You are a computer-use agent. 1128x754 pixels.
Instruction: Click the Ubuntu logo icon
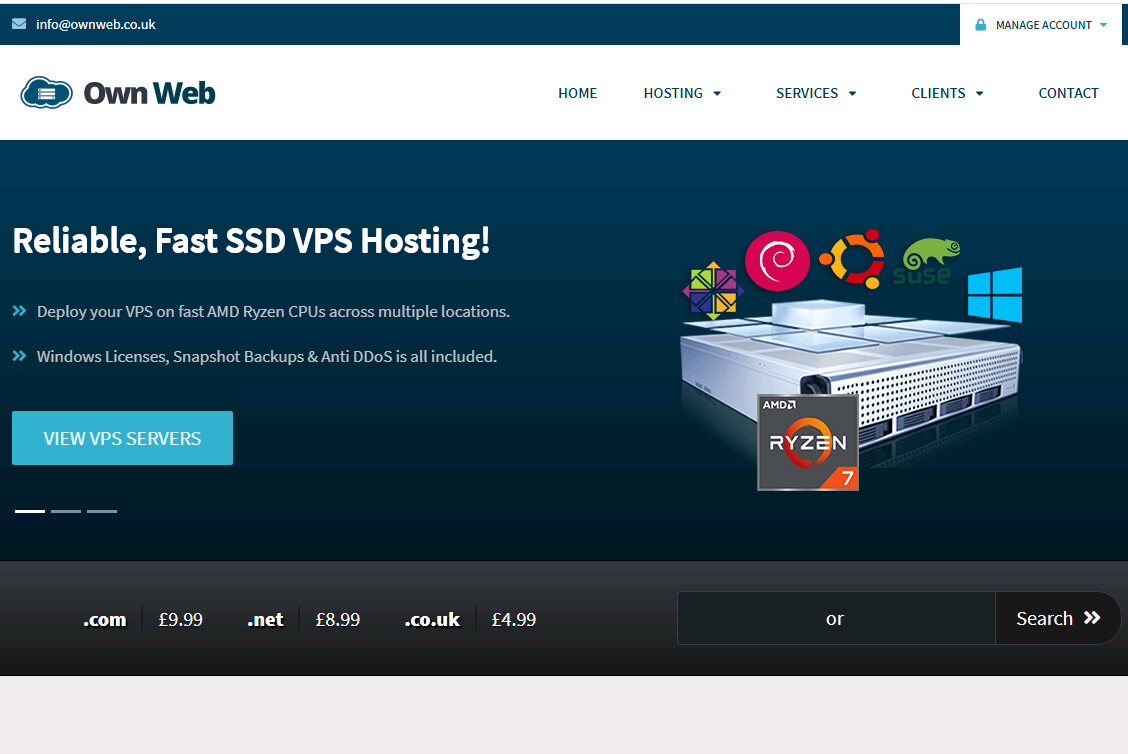853,259
